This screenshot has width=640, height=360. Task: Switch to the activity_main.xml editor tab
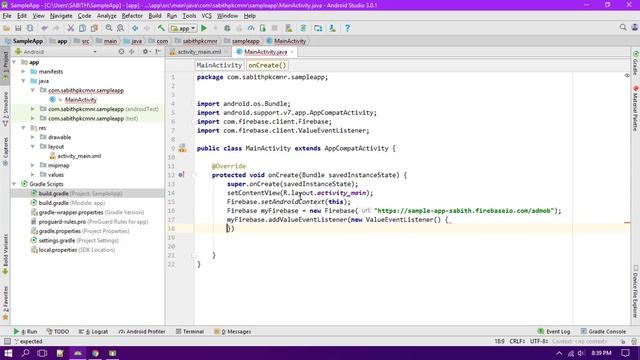coord(199,52)
